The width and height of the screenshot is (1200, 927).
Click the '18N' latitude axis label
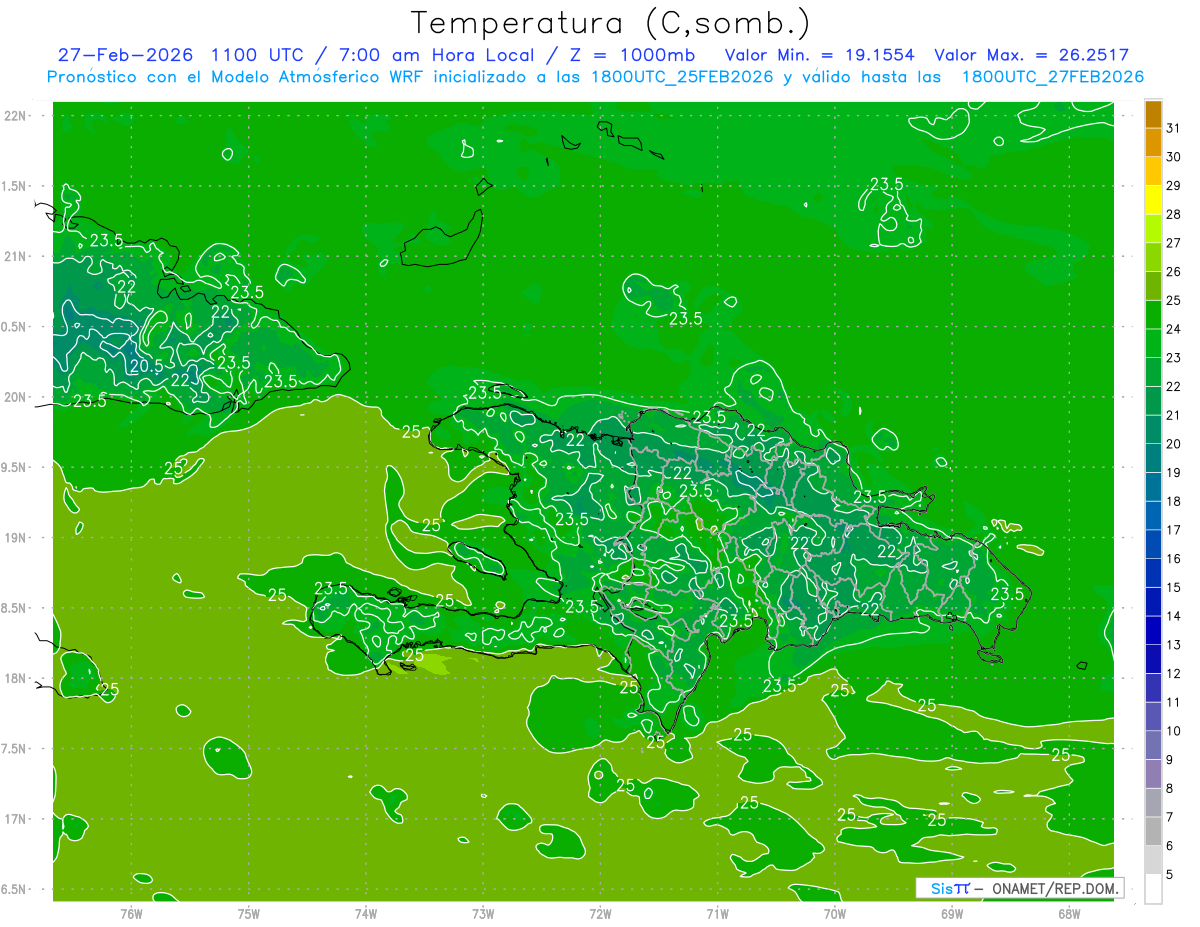pyautogui.click(x=16, y=678)
